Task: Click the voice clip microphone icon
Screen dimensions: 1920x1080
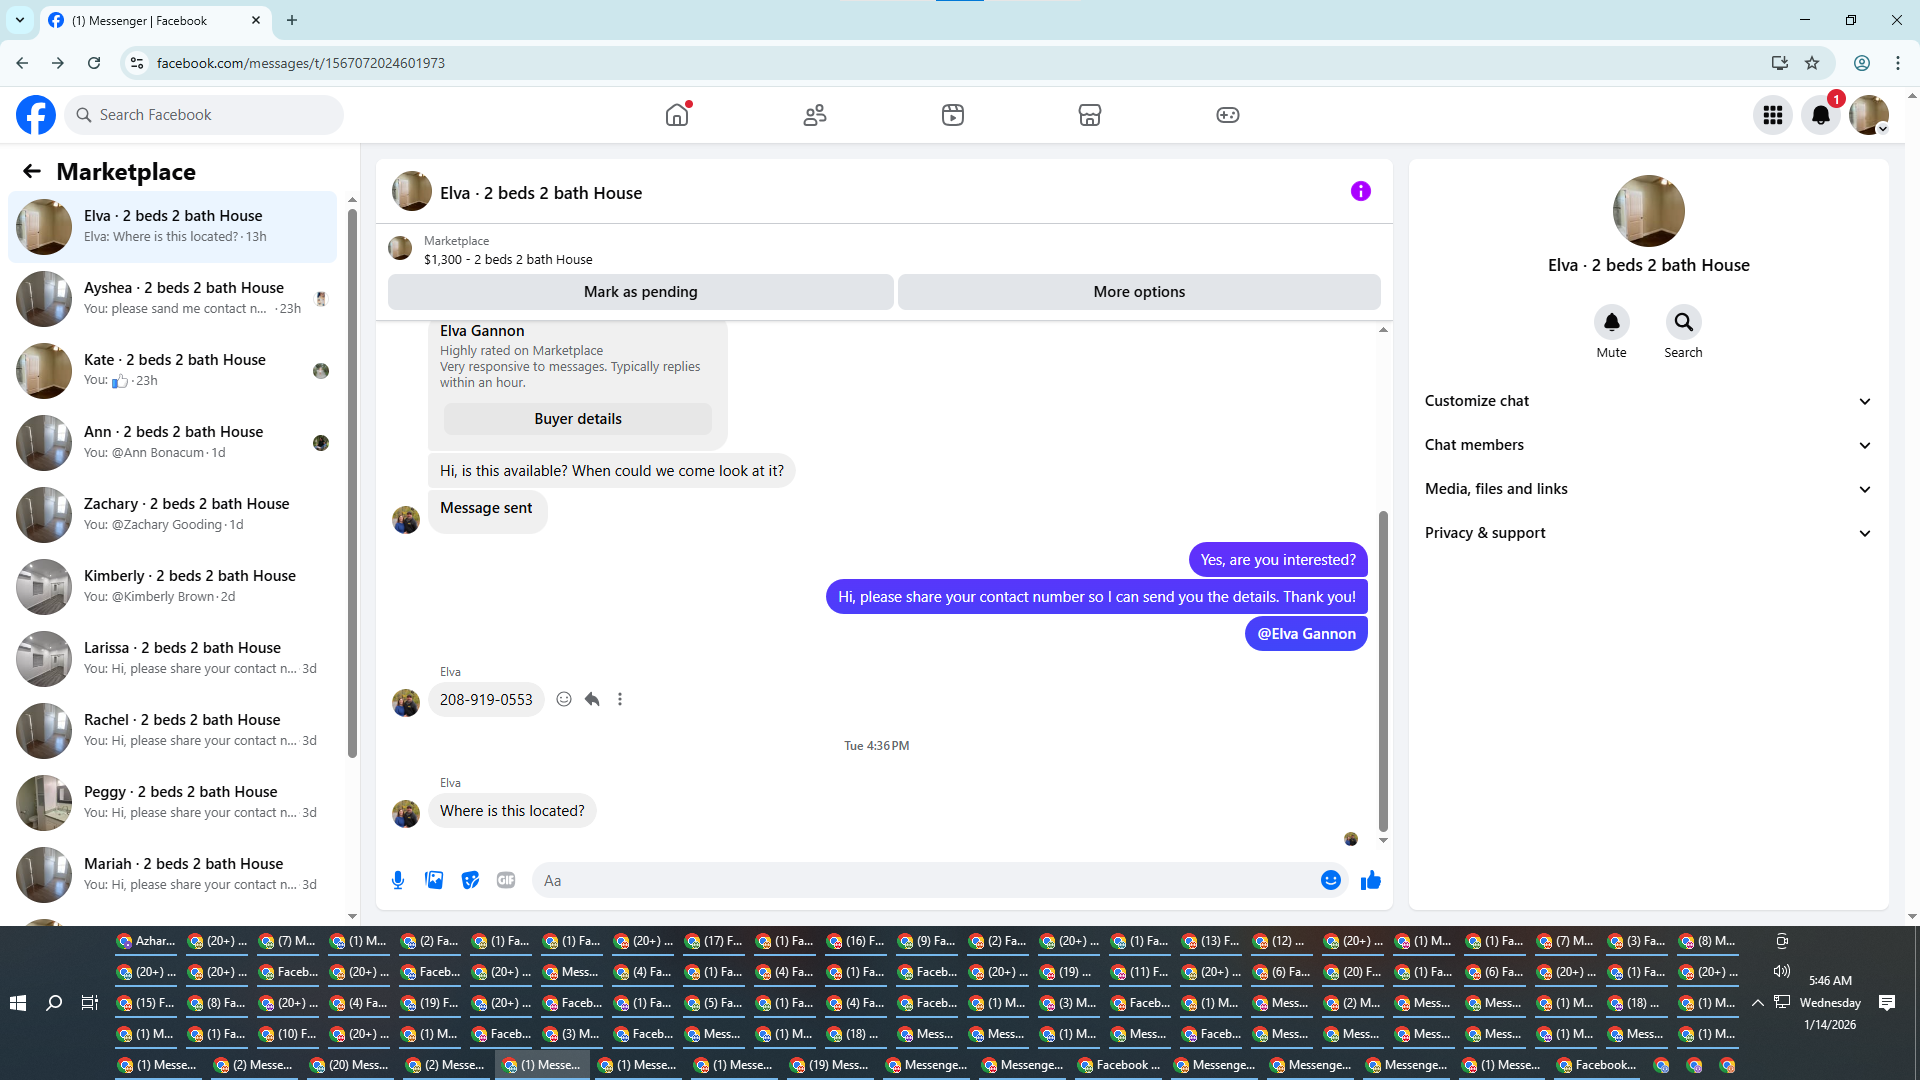Action: point(398,880)
